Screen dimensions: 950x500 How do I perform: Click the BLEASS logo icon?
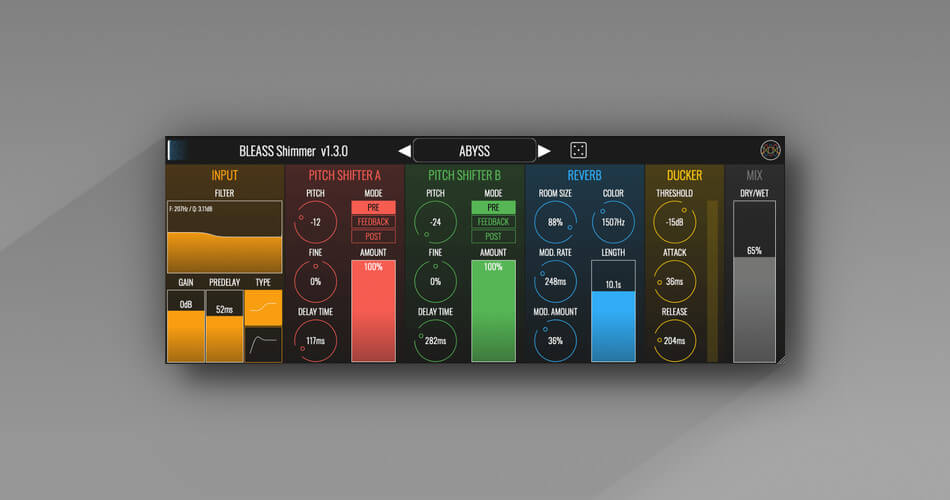(x=770, y=150)
